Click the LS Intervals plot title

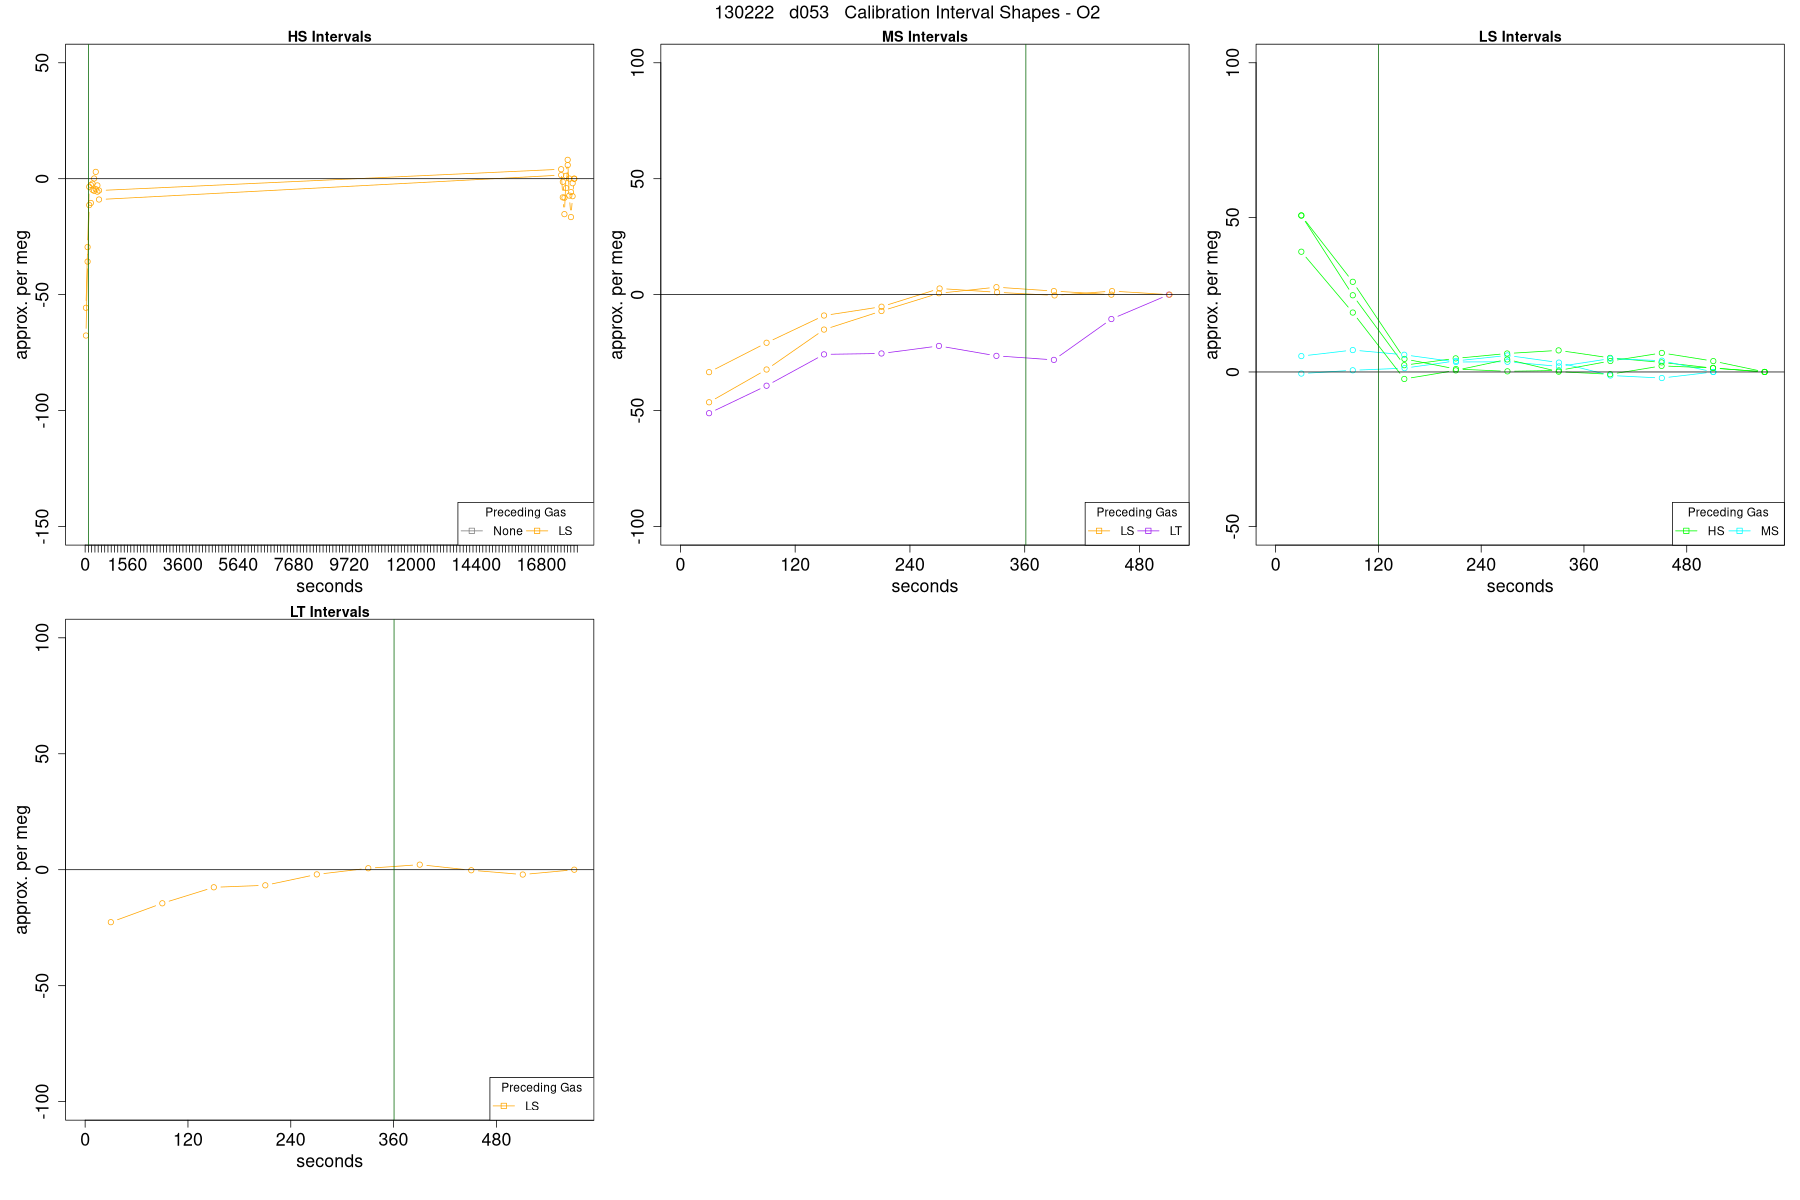1520,37
